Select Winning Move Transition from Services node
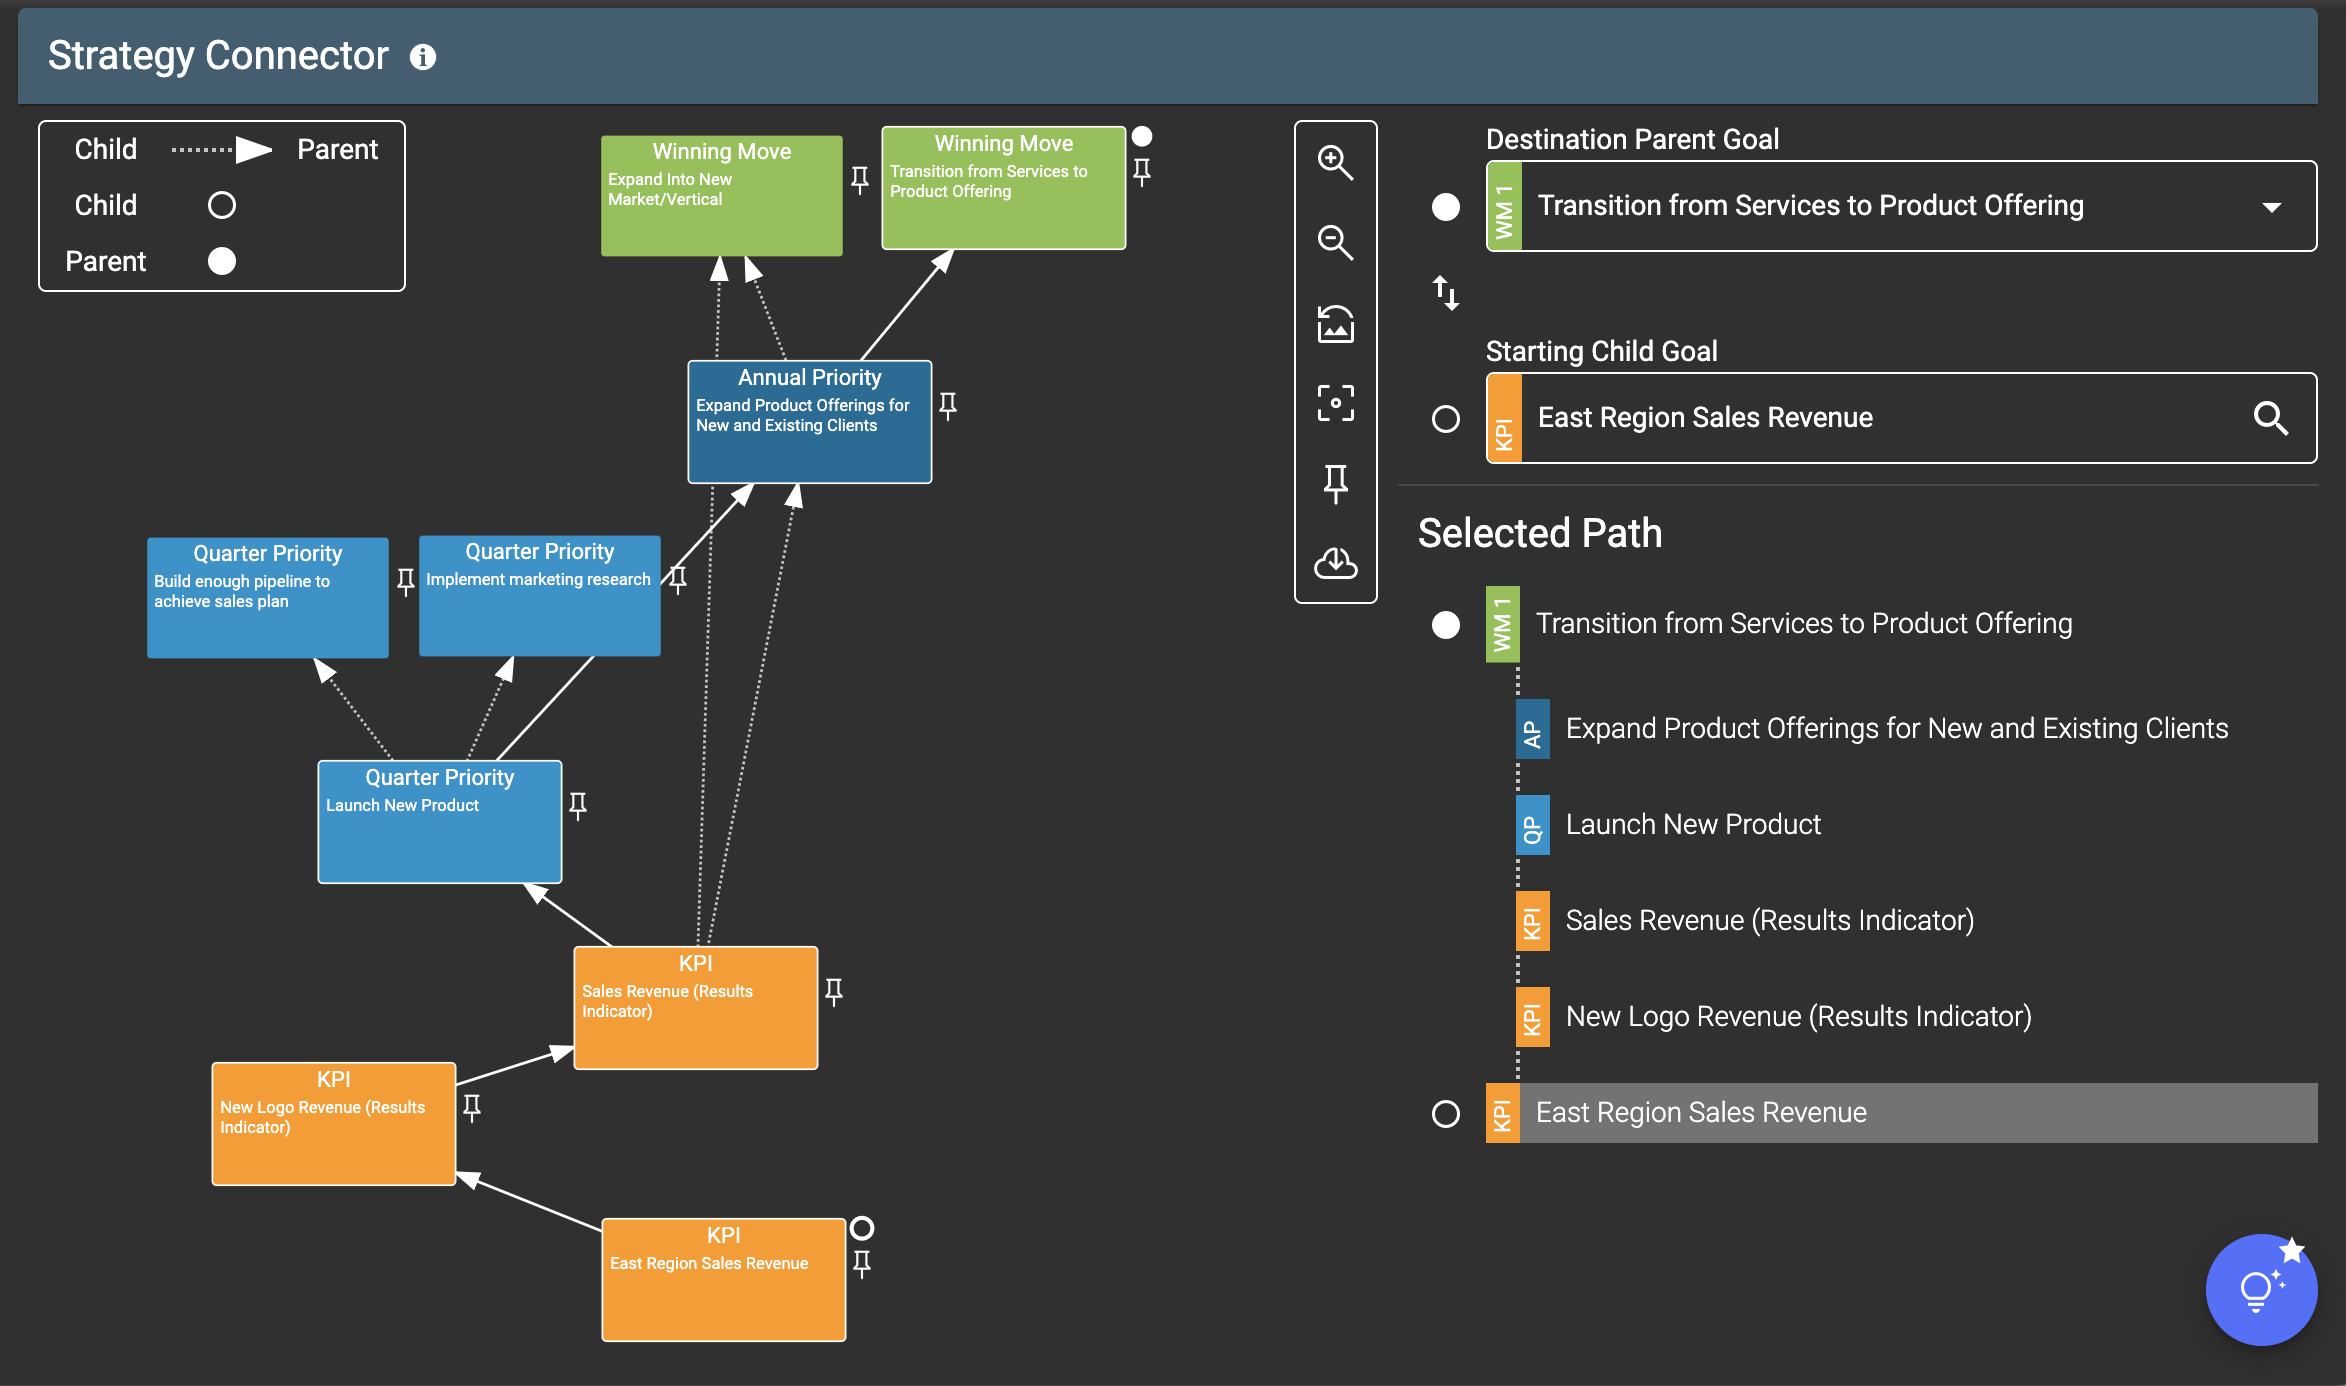Image resolution: width=2346 pixels, height=1386 pixels. [1003, 188]
